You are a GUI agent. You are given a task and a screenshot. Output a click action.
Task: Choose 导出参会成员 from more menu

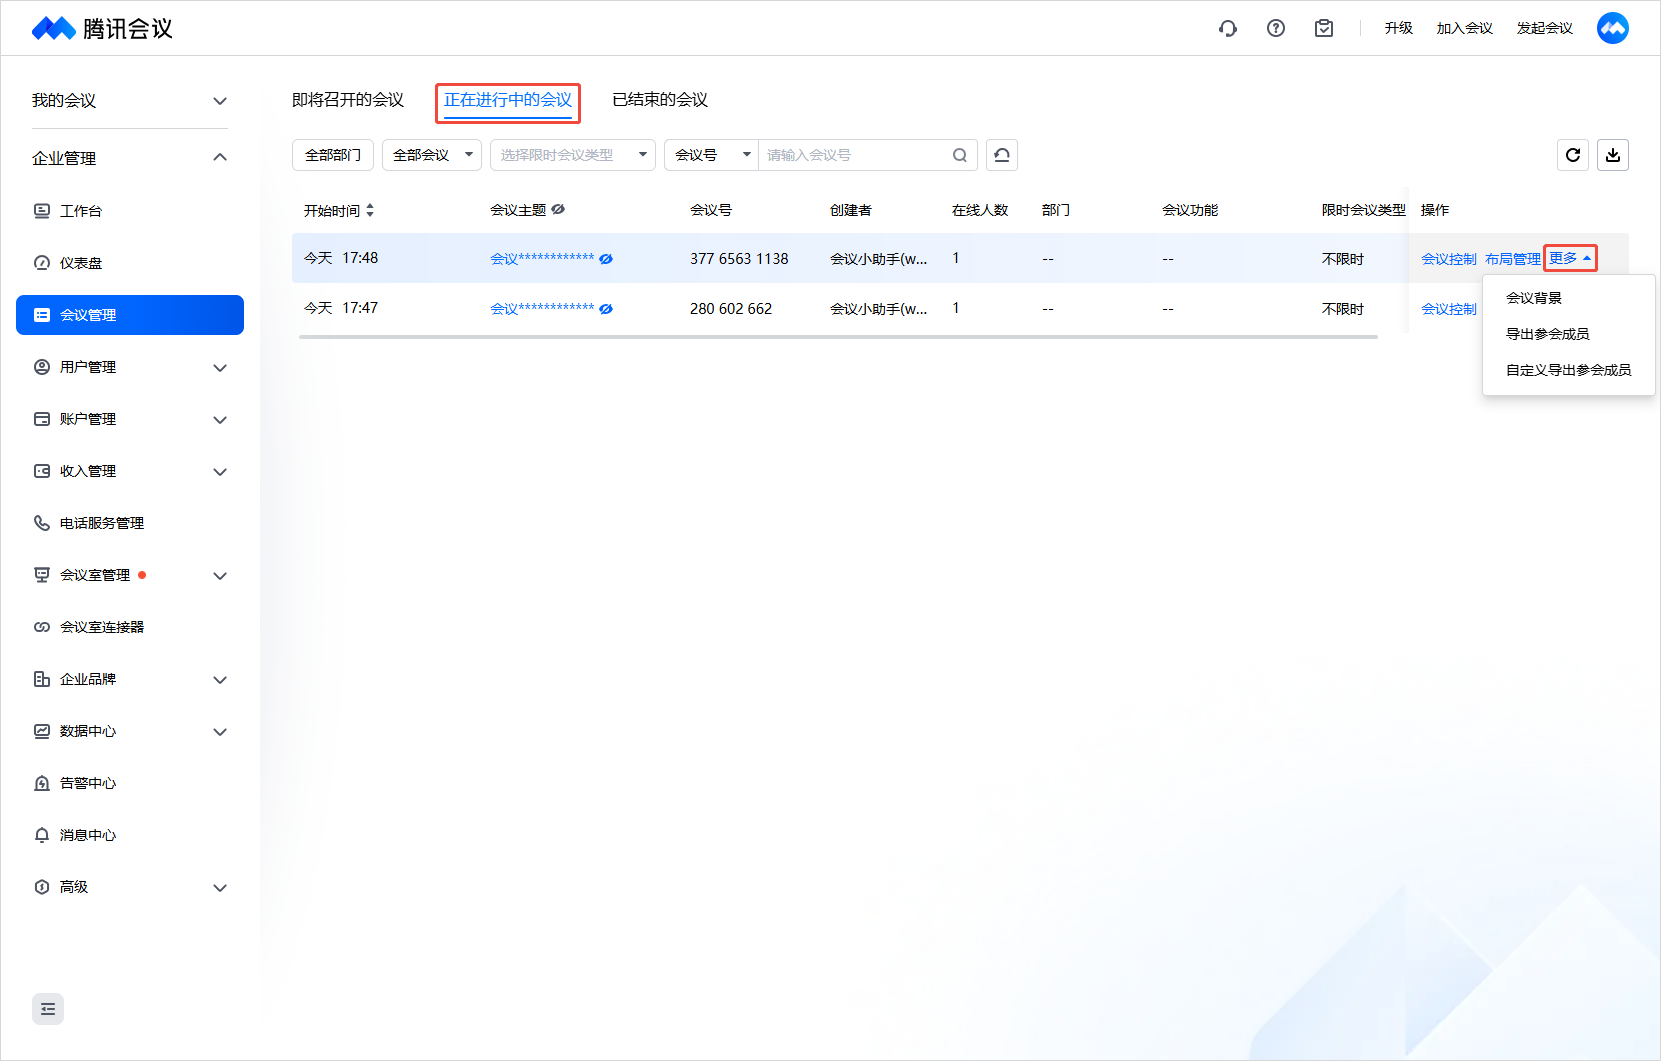(1569, 334)
